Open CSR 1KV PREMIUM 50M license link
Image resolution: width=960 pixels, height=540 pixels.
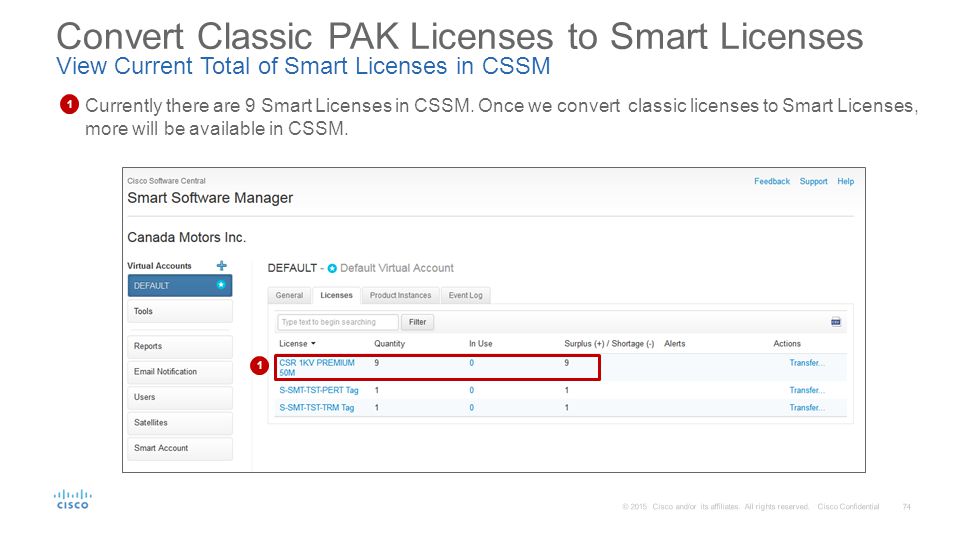[317, 367]
